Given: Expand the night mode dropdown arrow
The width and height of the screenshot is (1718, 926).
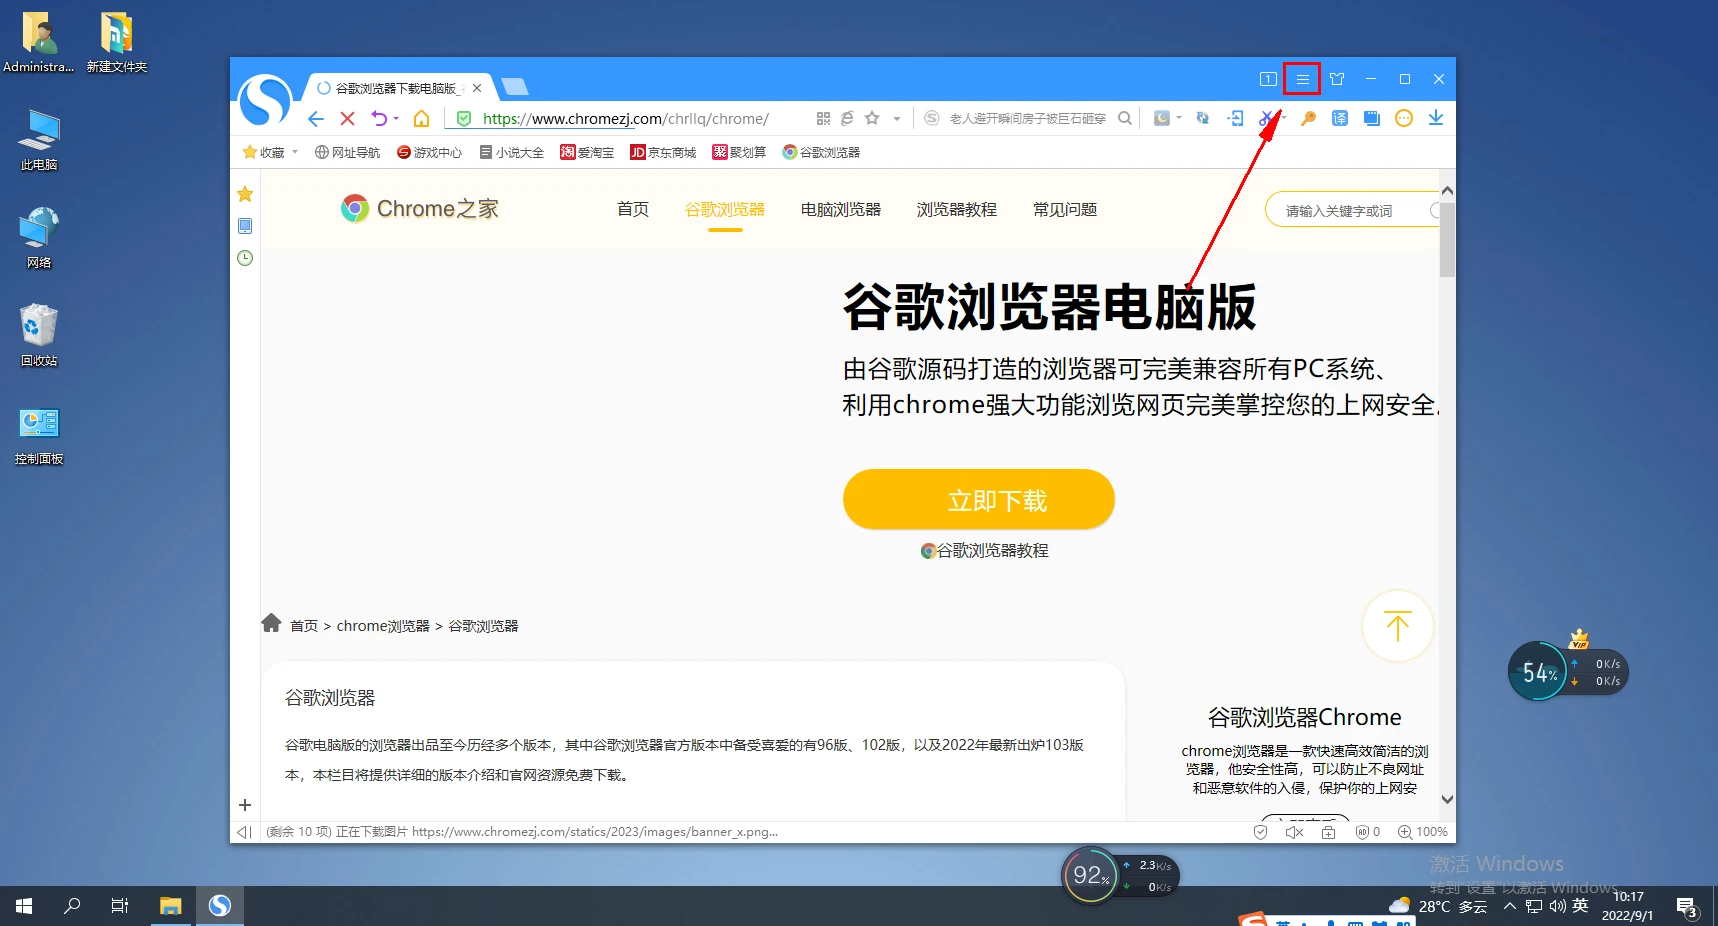Looking at the screenshot, I should click(1179, 118).
